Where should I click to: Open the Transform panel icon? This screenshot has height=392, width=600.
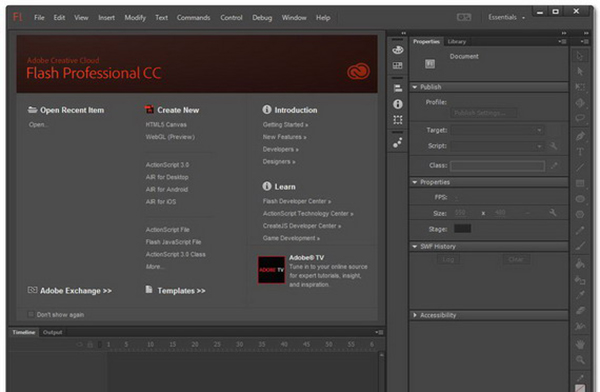pos(398,120)
